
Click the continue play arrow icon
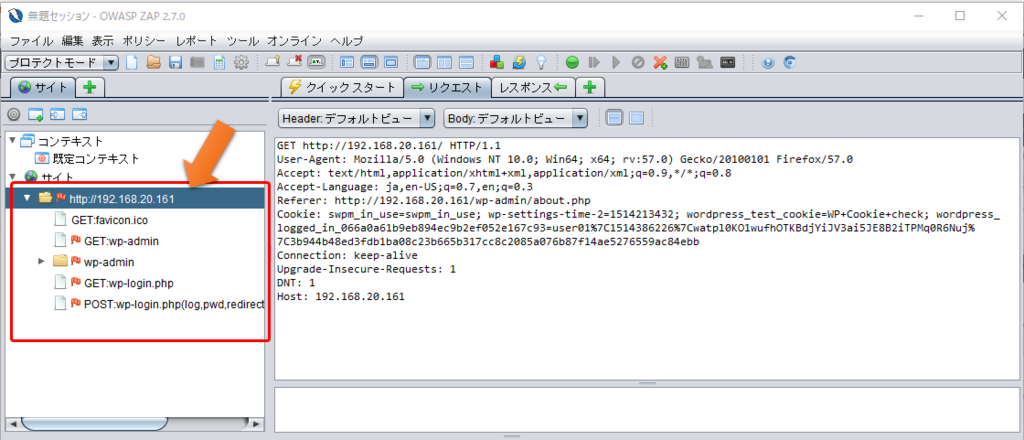pos(615,63)
